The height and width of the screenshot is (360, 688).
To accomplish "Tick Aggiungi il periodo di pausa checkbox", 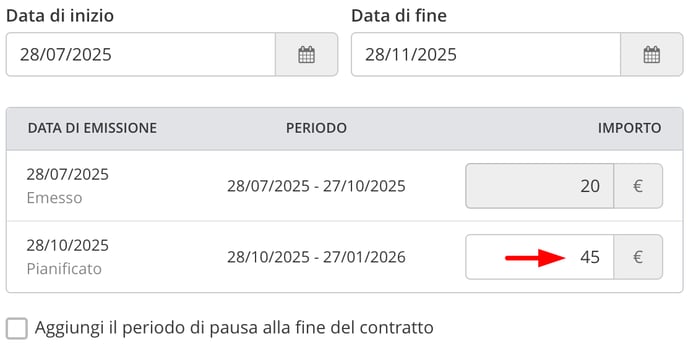I will click(x=17, y=328).
